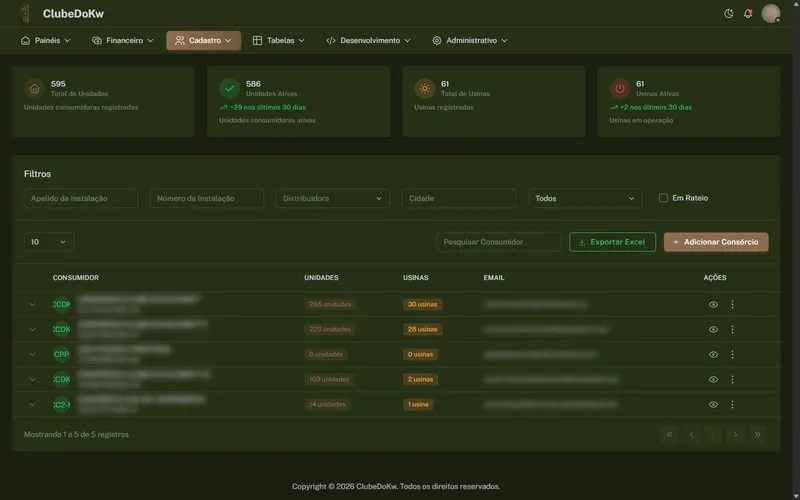Expand the row with 0 unidades
The width and height of the screenshot is (800, 500).
click(32, 355)
